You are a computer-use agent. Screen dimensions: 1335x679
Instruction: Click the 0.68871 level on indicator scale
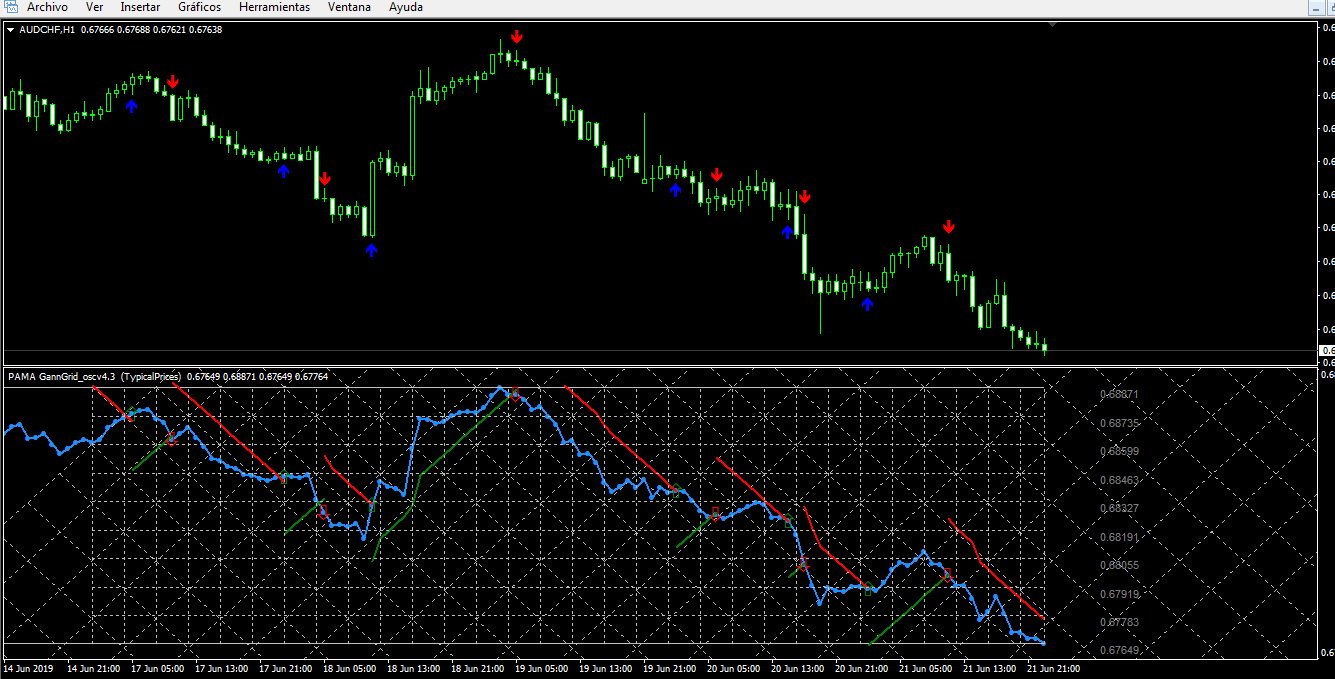point(1119,394)
